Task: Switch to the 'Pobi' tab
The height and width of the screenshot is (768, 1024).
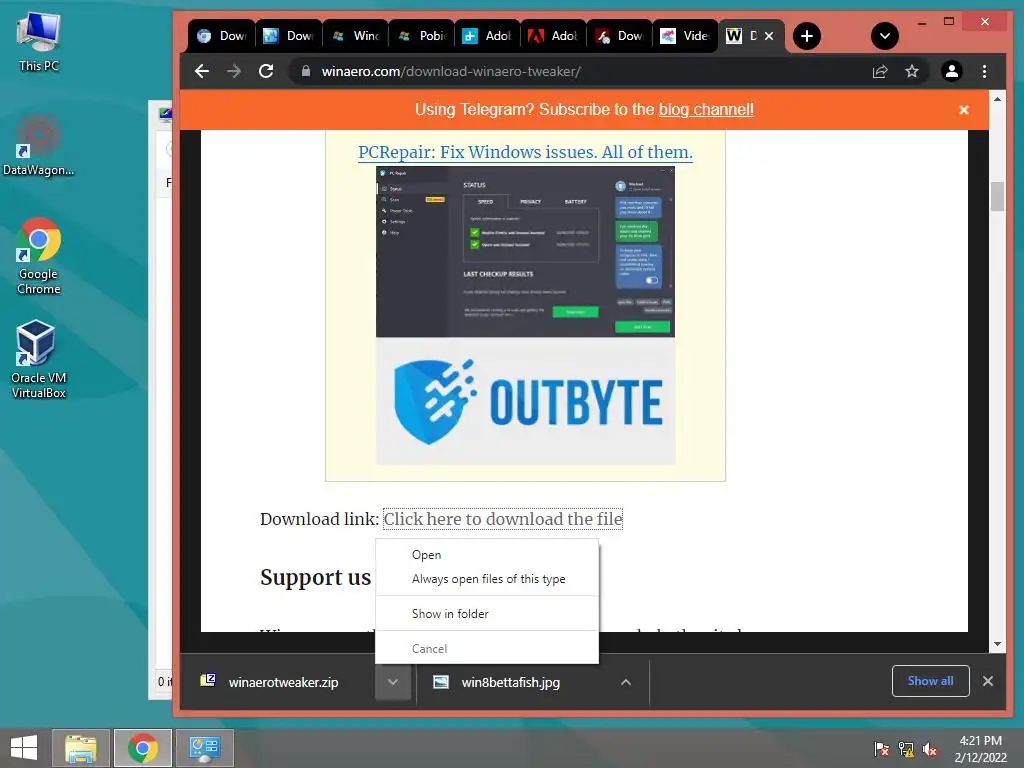Action: click(x=422, y=36)
